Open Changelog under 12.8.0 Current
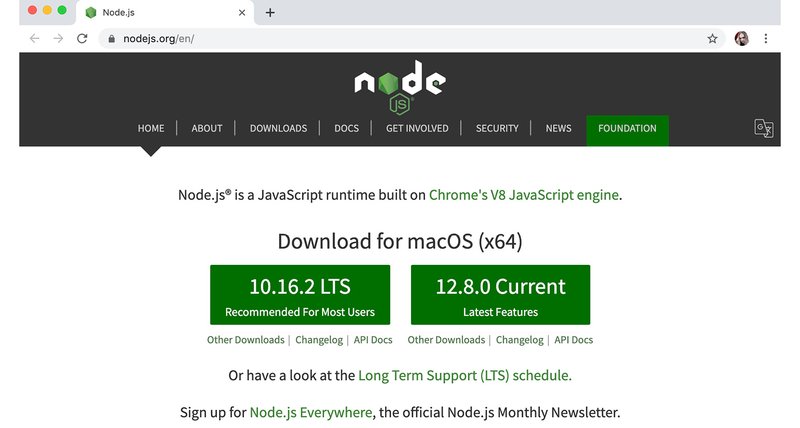Screen dimensions: 800x428 point(519,340)
